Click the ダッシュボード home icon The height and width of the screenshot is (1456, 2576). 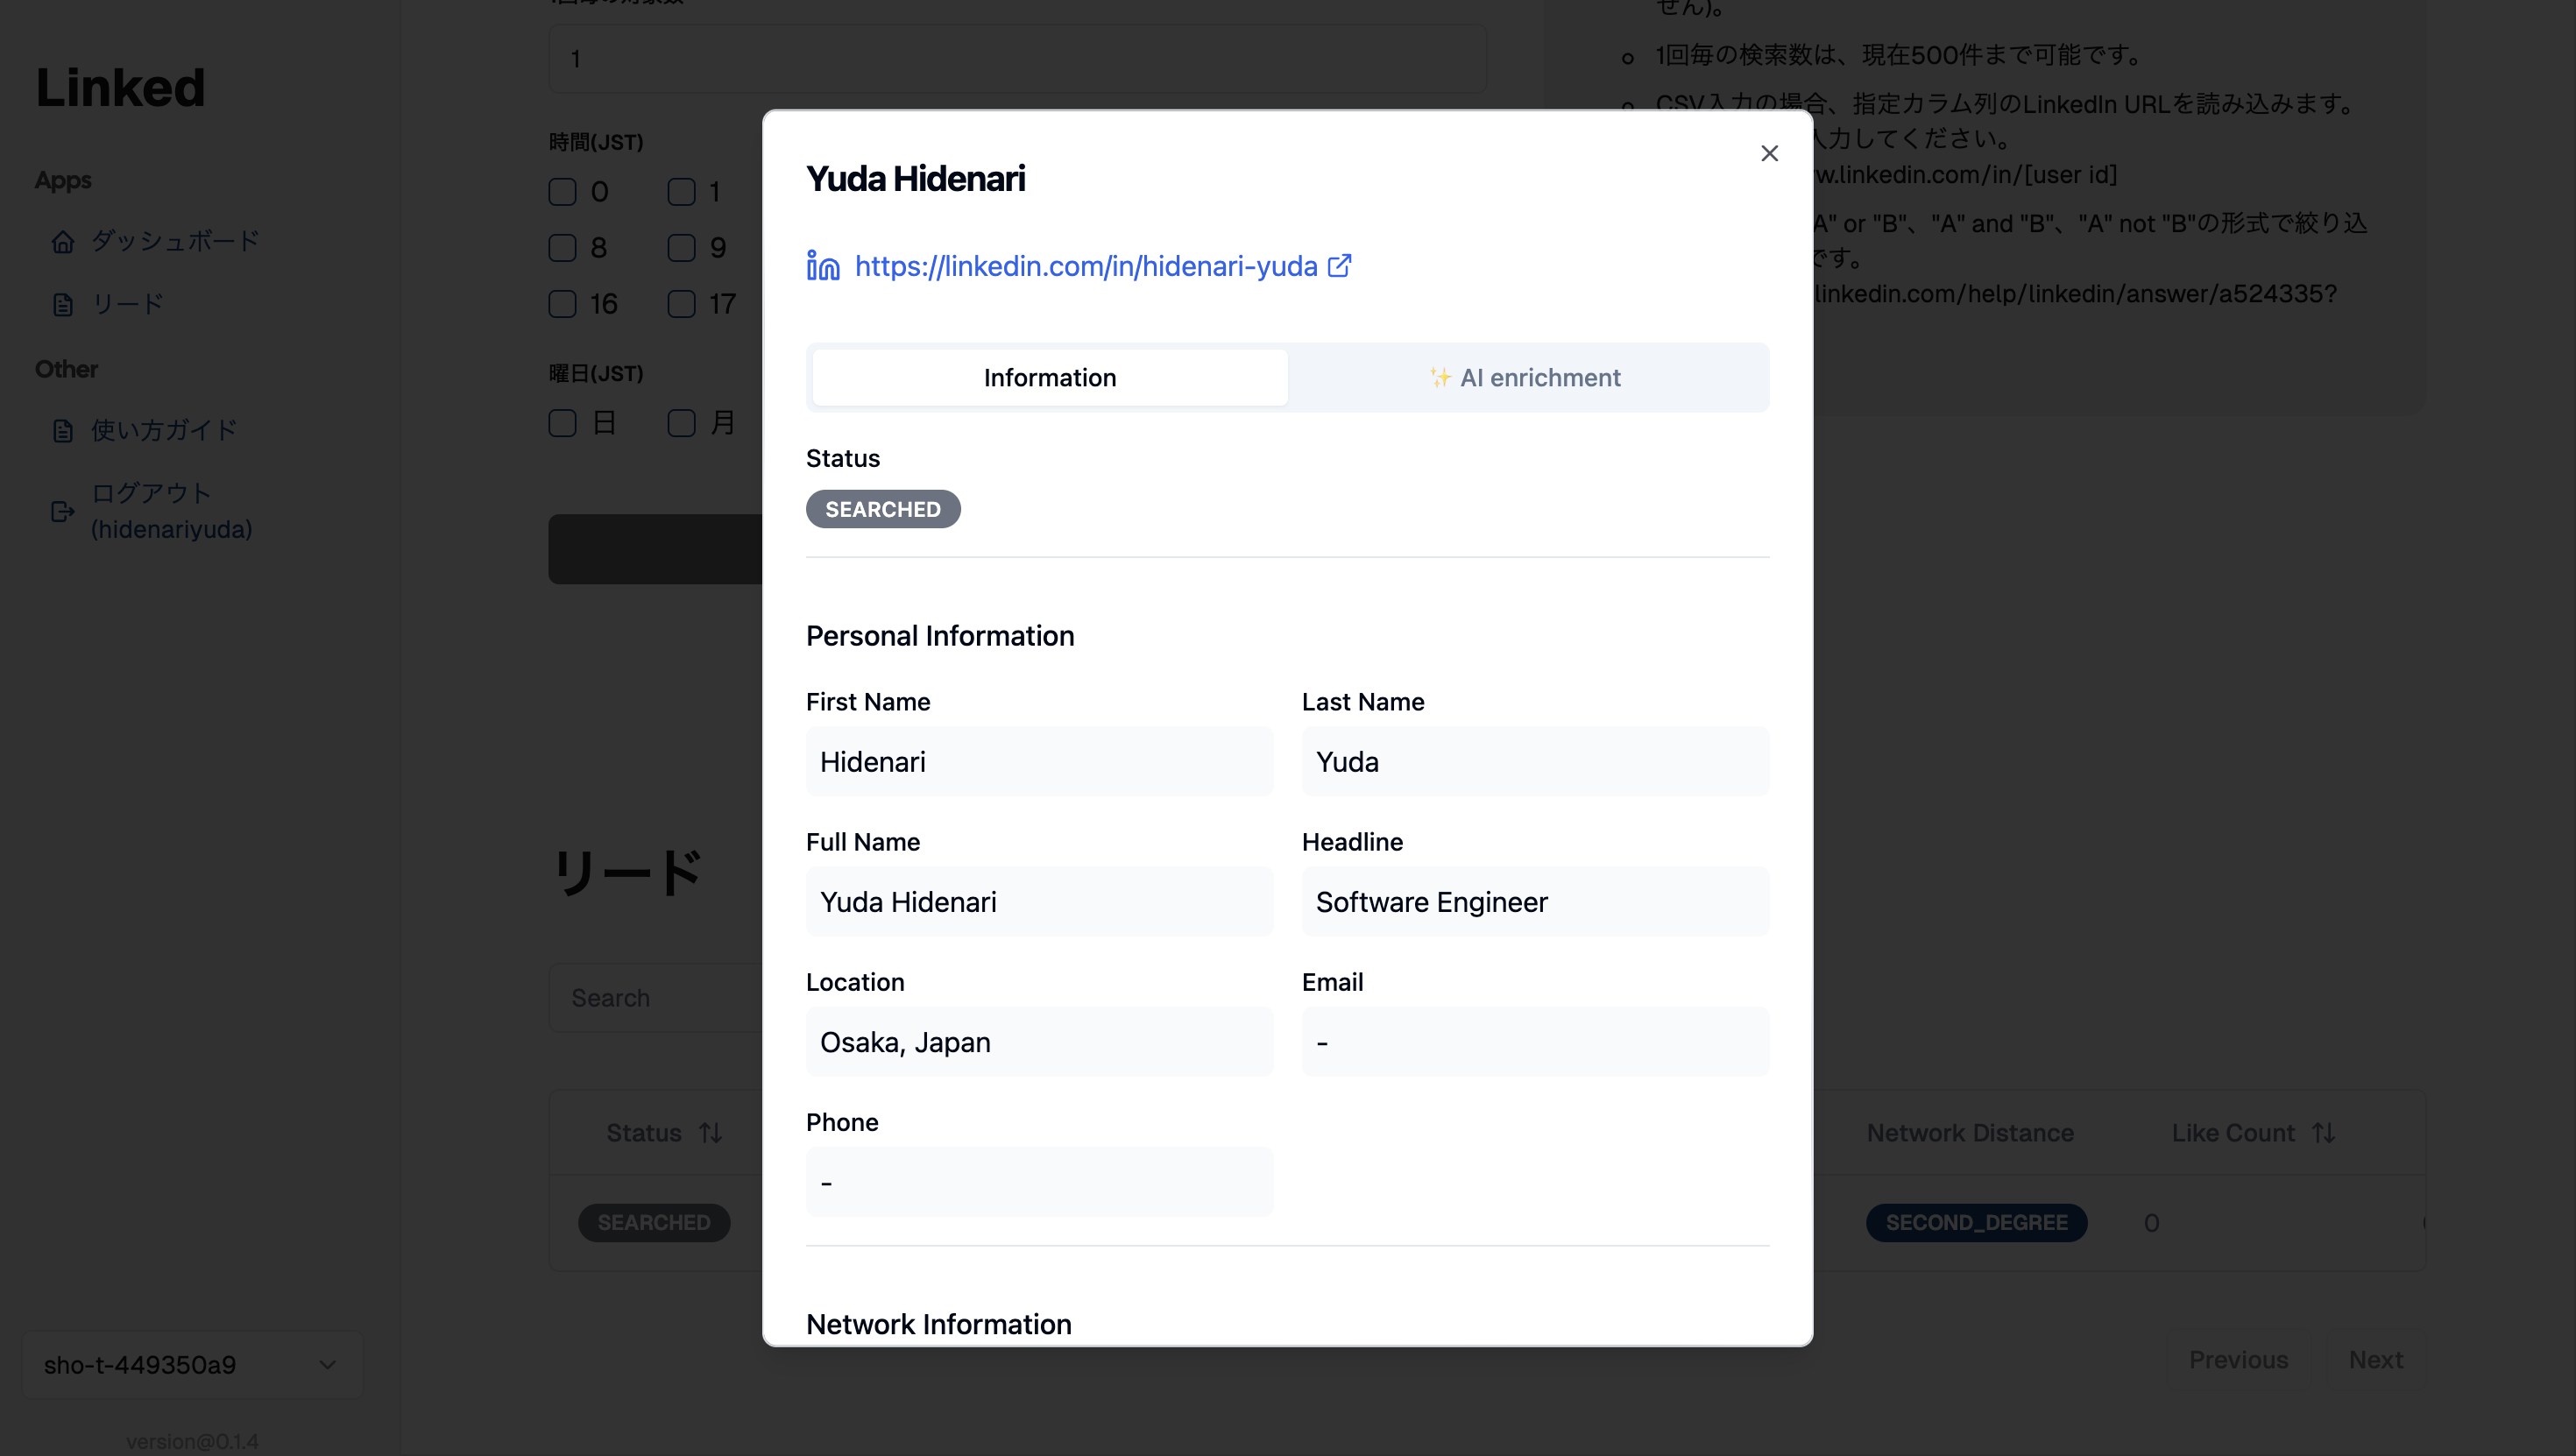63,241
